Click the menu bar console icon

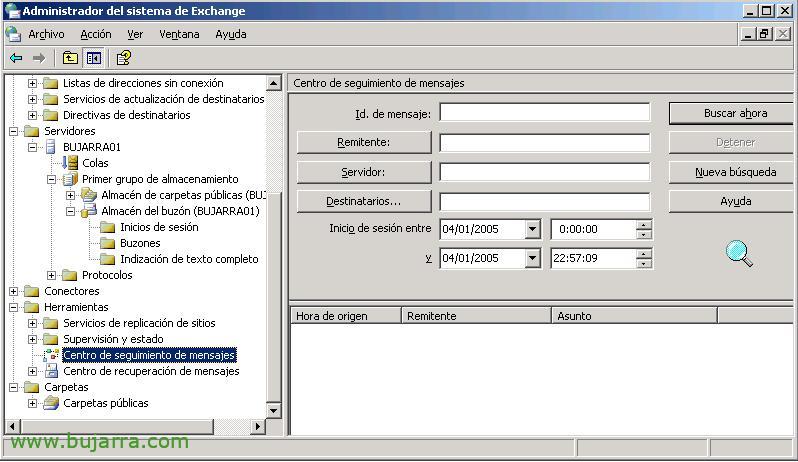point(13,34)
